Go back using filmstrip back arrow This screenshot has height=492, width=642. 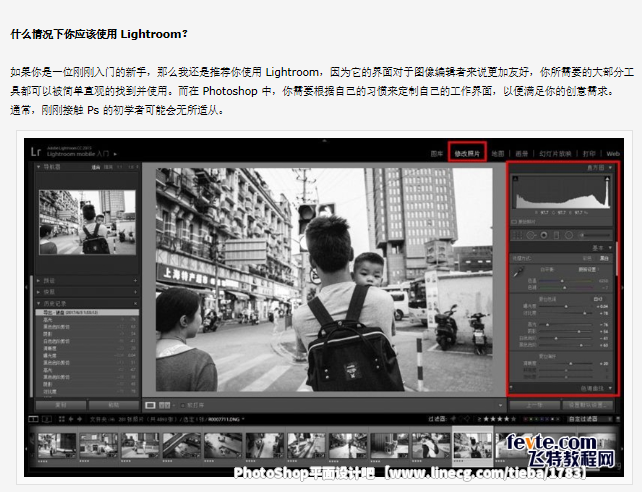tap(71, 419)
